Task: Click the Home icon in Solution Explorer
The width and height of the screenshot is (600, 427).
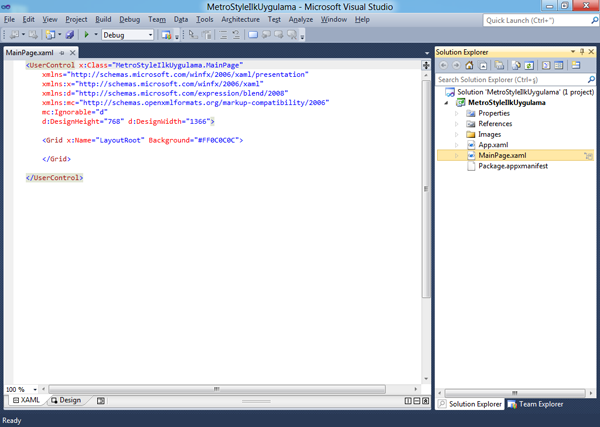Action: pos(469,65)
